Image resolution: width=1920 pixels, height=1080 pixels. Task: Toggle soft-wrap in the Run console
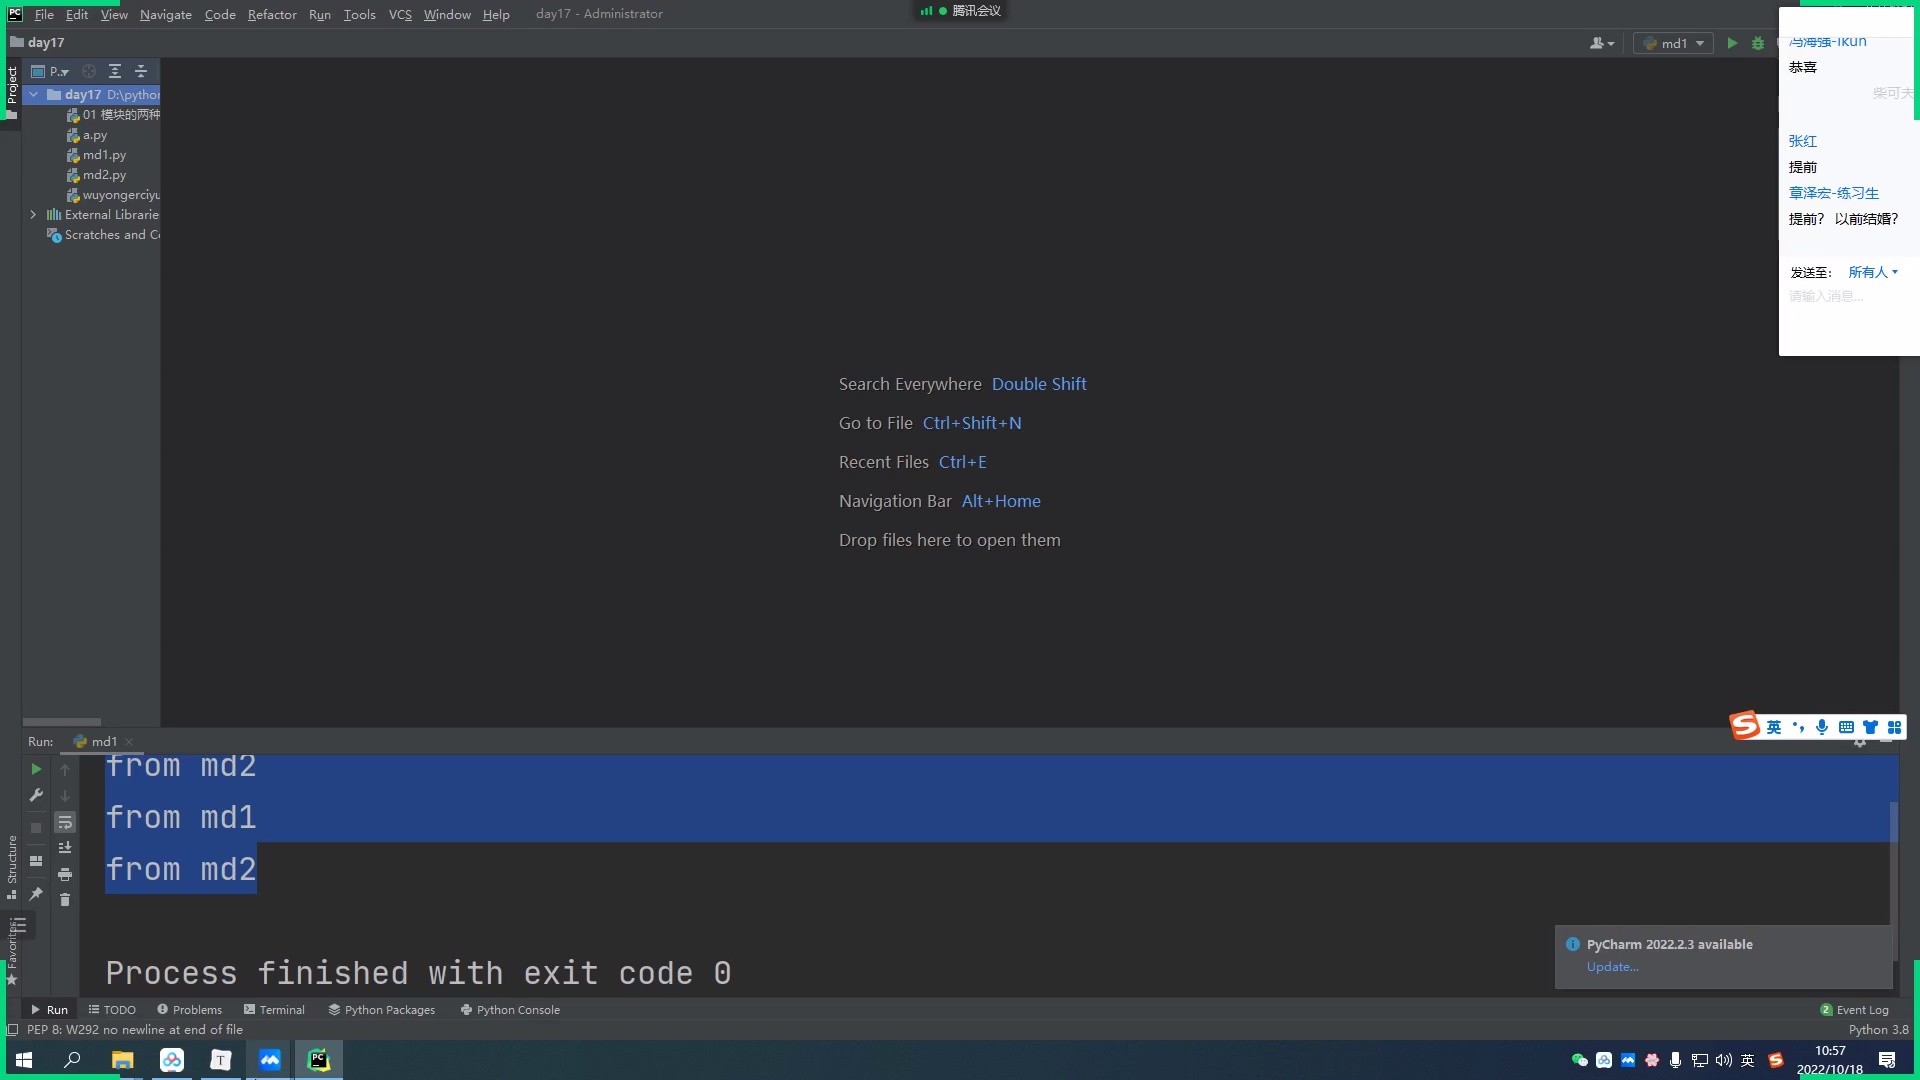(x=65, y=822)
